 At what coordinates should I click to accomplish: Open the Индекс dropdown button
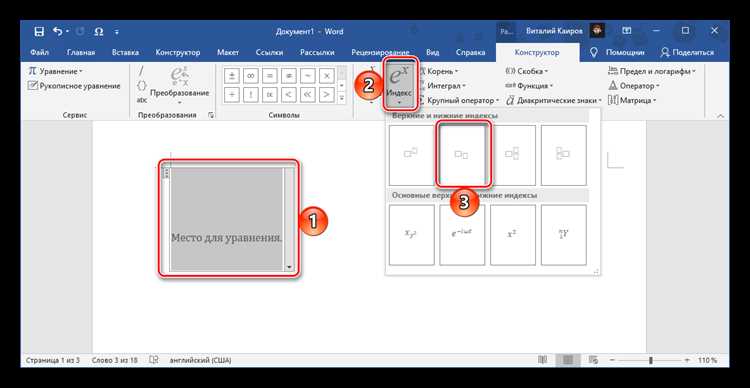tap(399, 84)
